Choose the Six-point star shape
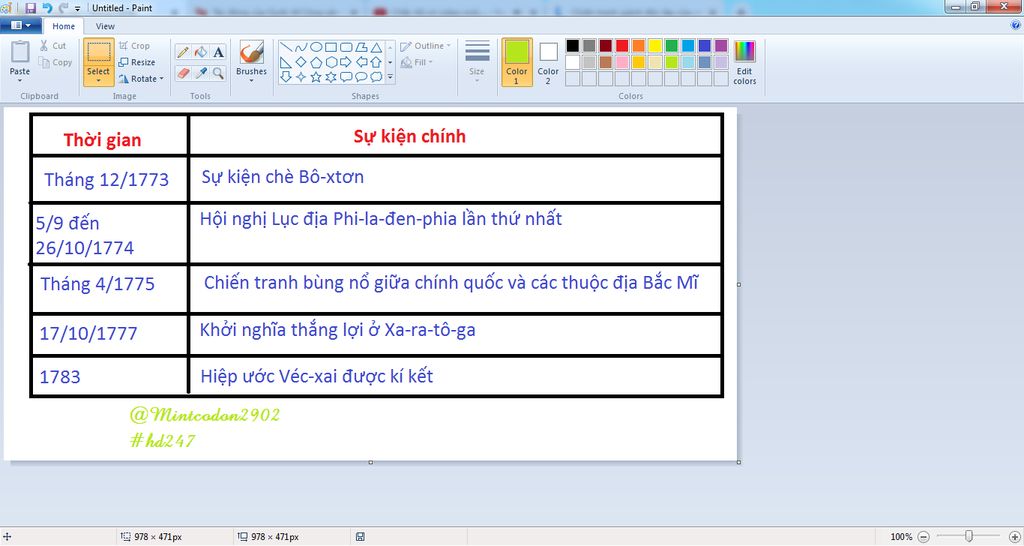This screenshot has width=1024, height=546. point(331,77)
